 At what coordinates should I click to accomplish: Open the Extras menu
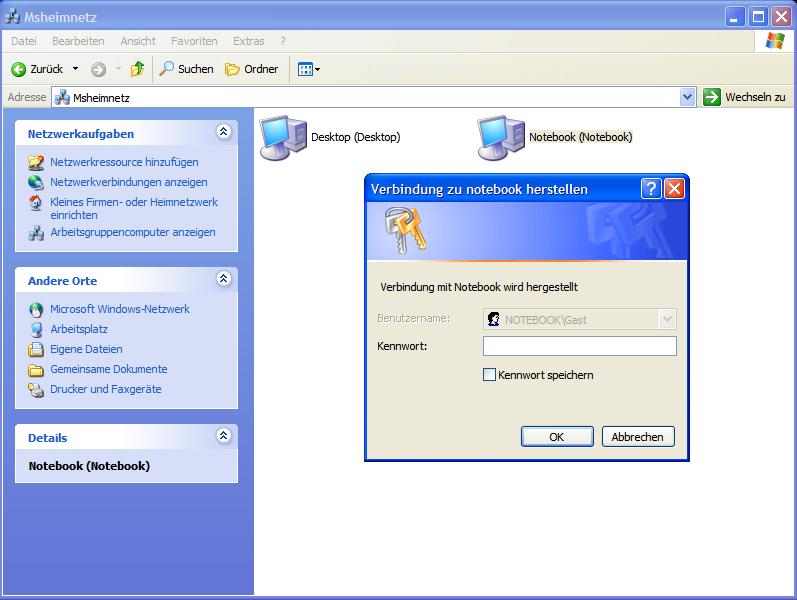(249, 41)
